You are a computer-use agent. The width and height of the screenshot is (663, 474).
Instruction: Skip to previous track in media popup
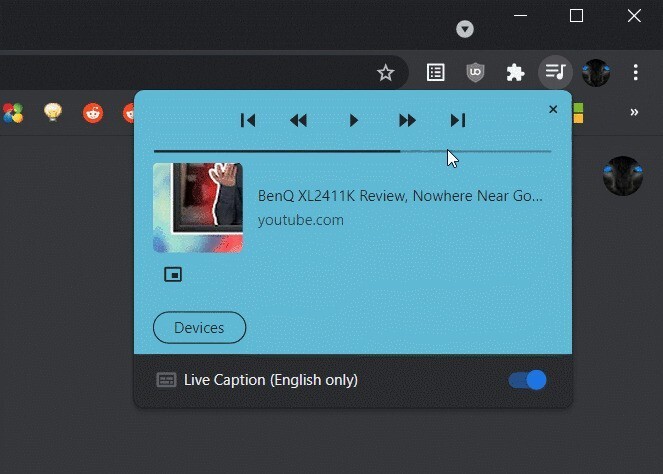248,121
